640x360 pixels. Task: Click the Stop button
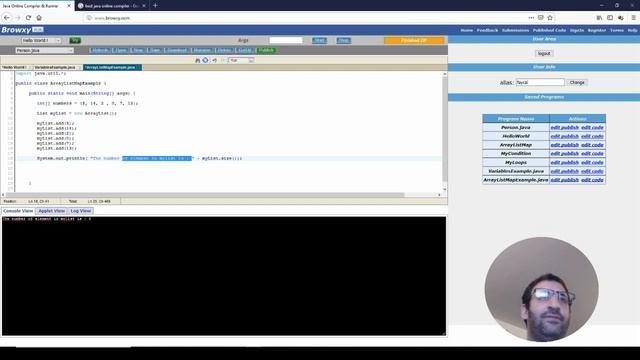tap(344, 40)
